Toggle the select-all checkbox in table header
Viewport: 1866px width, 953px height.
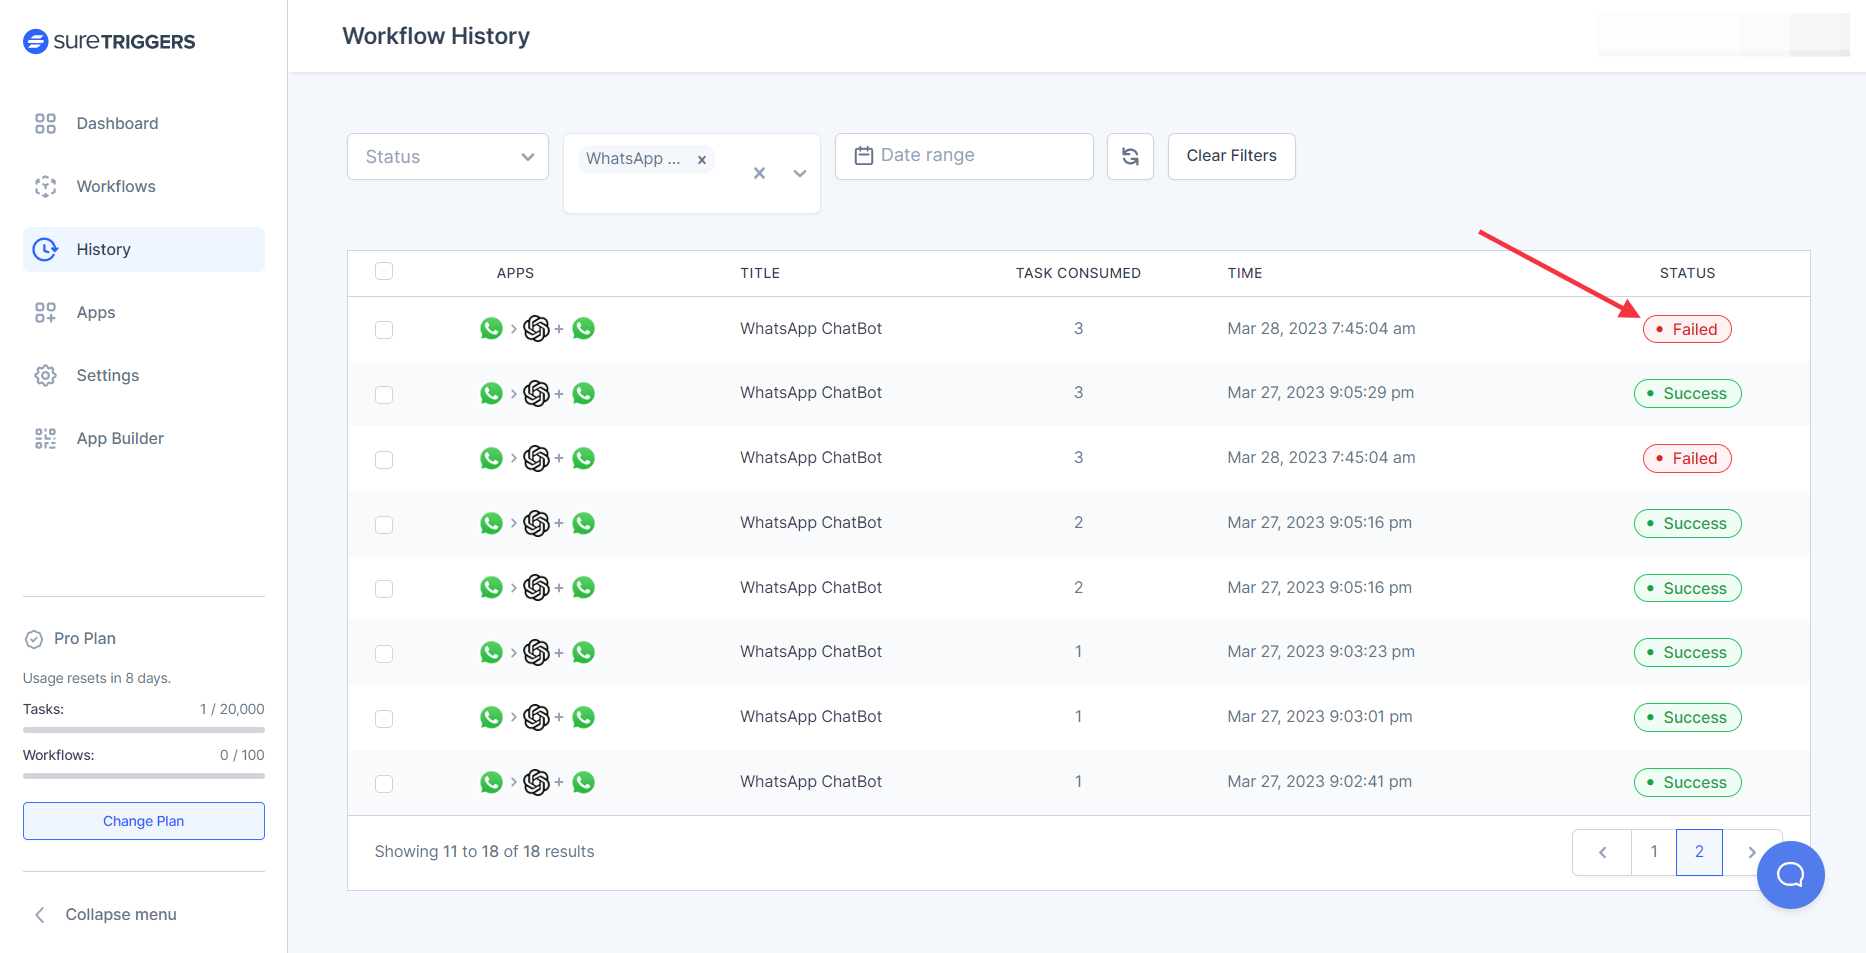[x=384, y=272]
